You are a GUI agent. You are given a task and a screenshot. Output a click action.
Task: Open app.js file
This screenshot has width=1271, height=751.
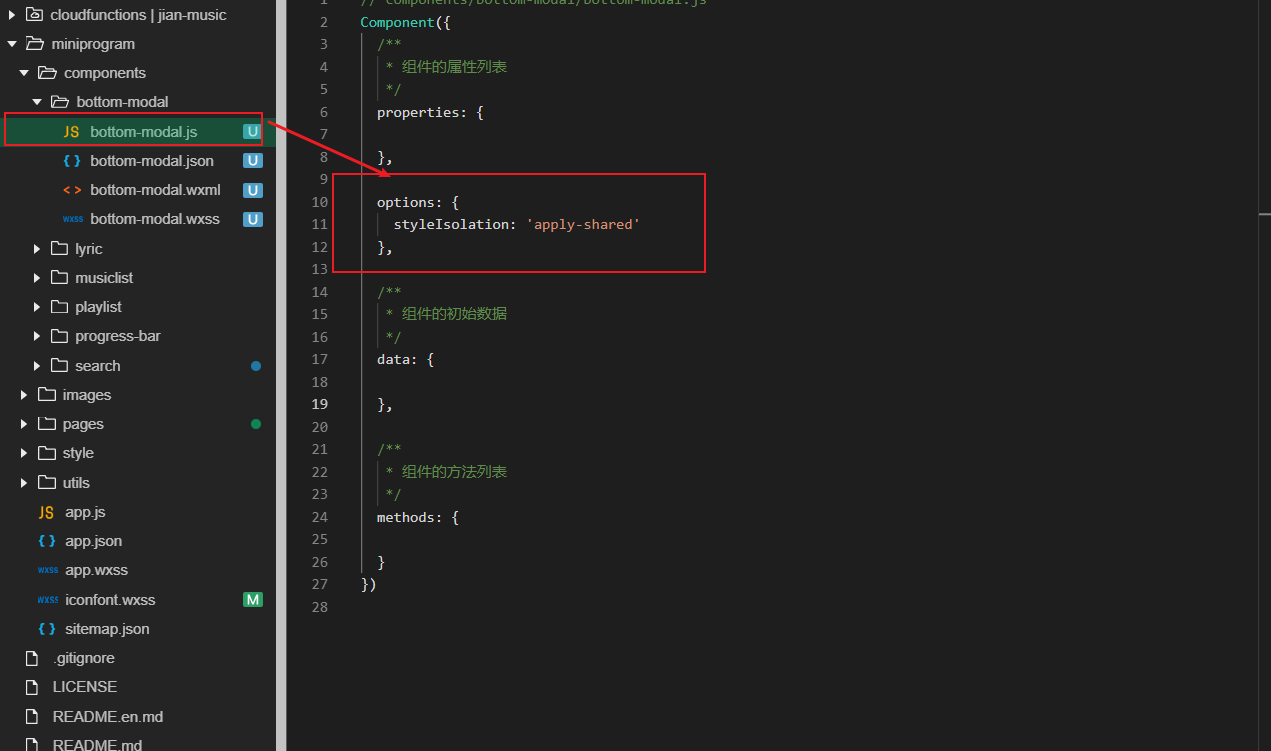[85, 512]
